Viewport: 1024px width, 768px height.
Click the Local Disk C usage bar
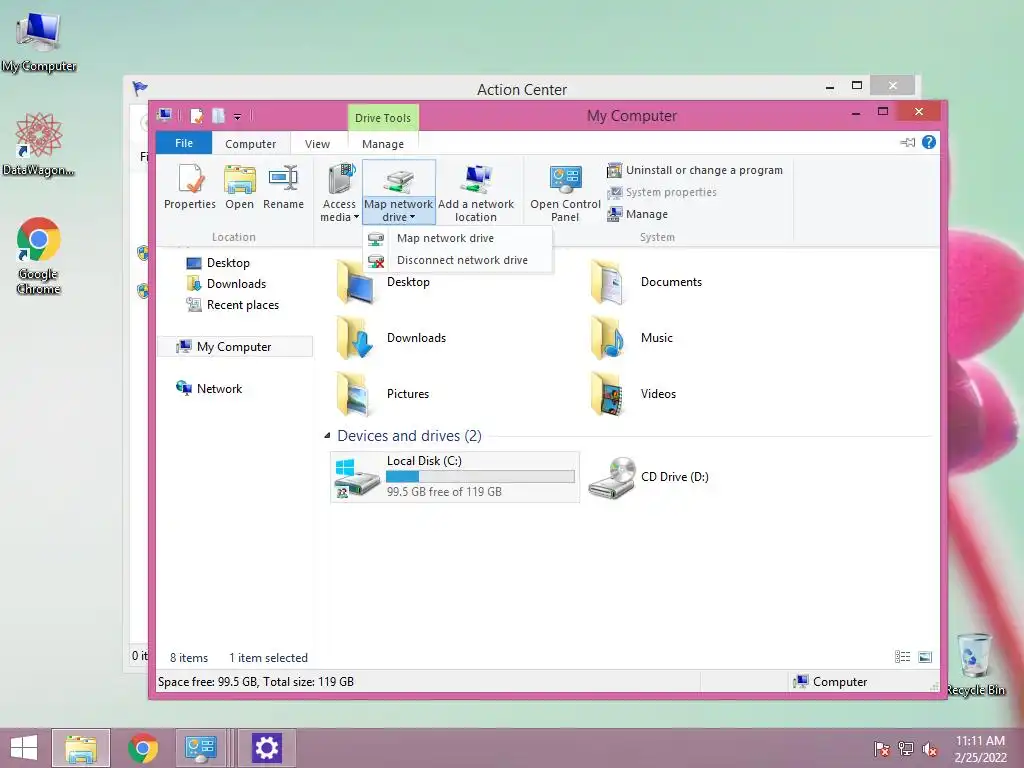(x=481, y=477)
